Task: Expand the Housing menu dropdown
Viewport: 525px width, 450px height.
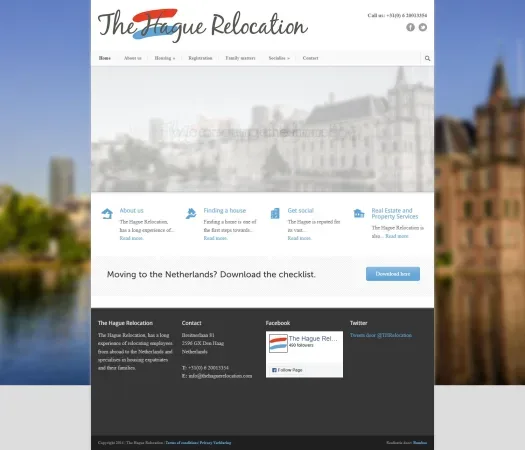Action: [165, 58]
